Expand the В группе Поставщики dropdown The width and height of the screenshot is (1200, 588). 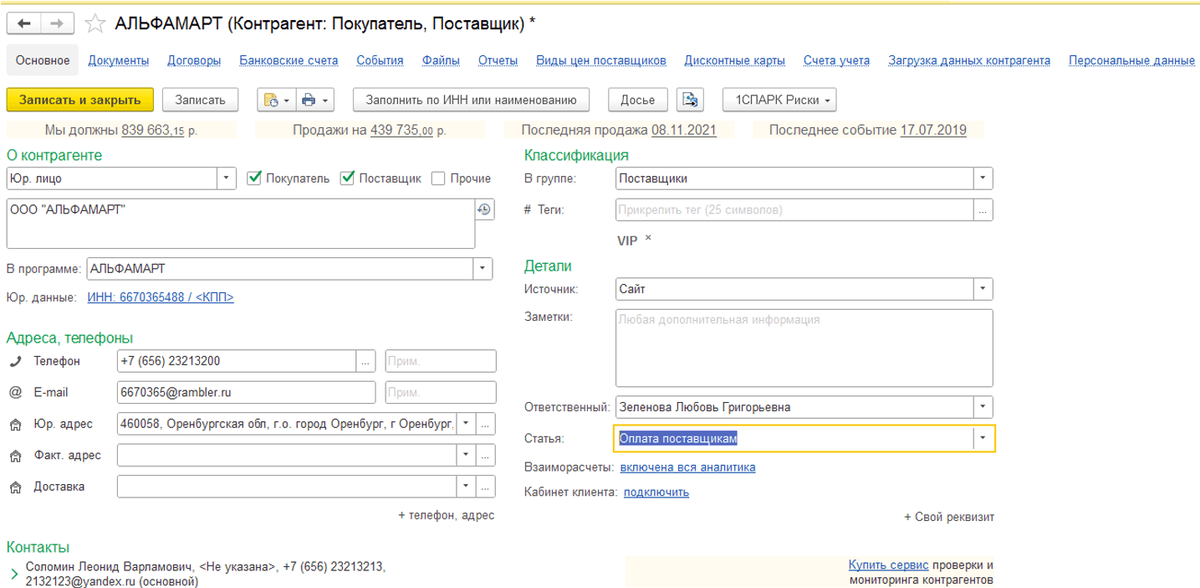click(x=984, y=178)
